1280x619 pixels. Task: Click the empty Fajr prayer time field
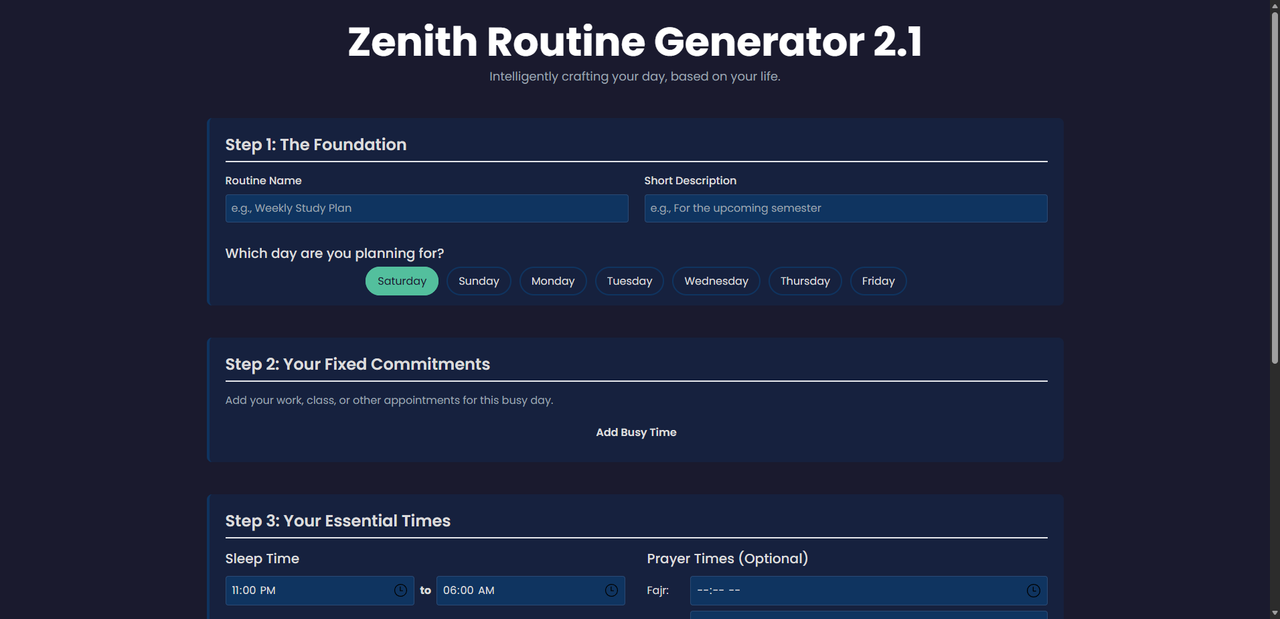[x=869, y=591]
